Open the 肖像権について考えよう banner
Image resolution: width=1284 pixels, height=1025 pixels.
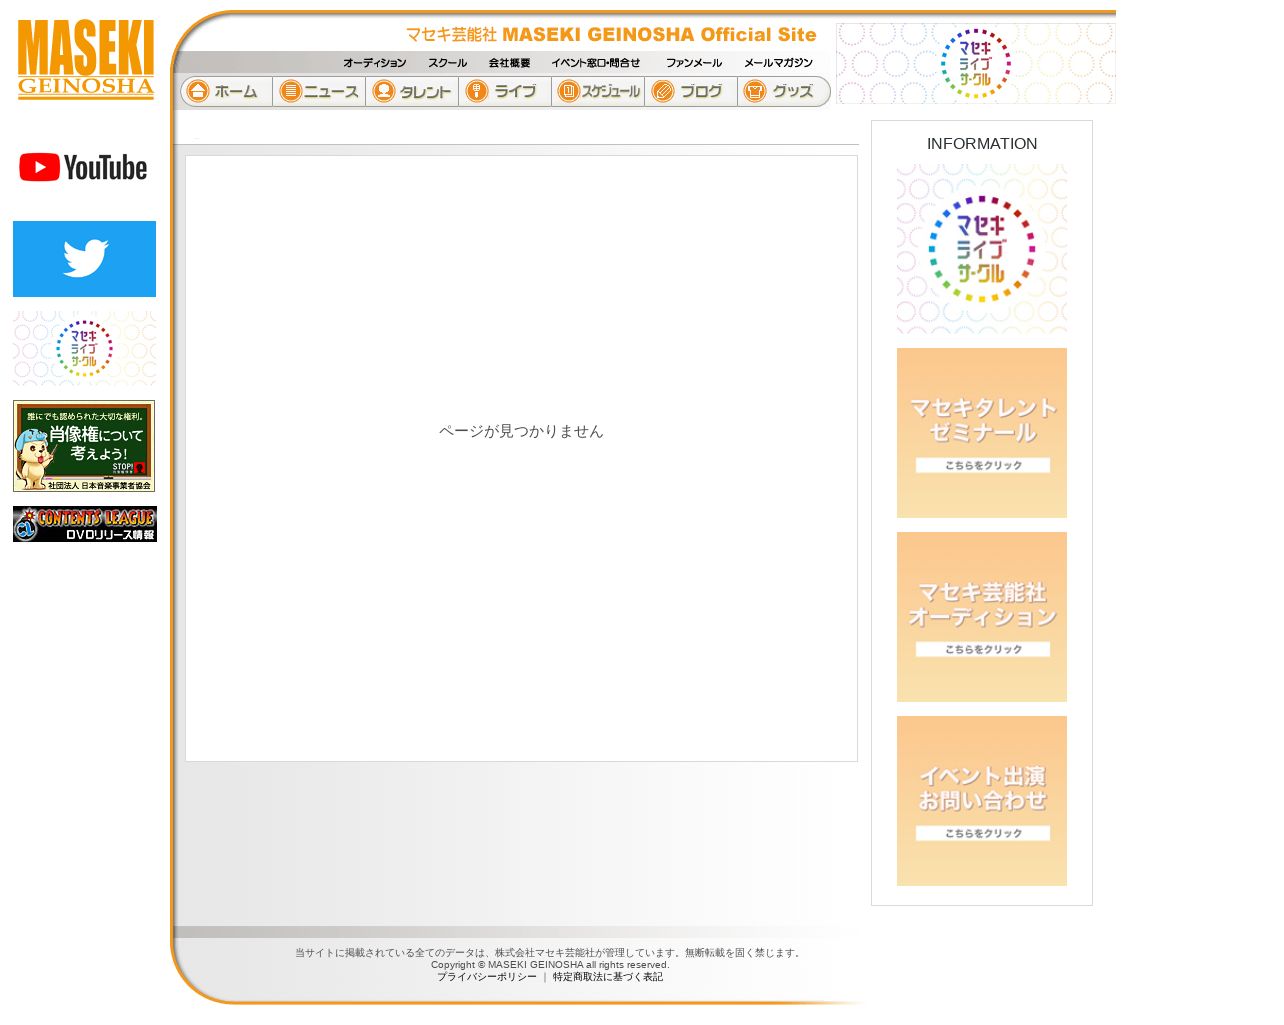(x=84, y=446)
